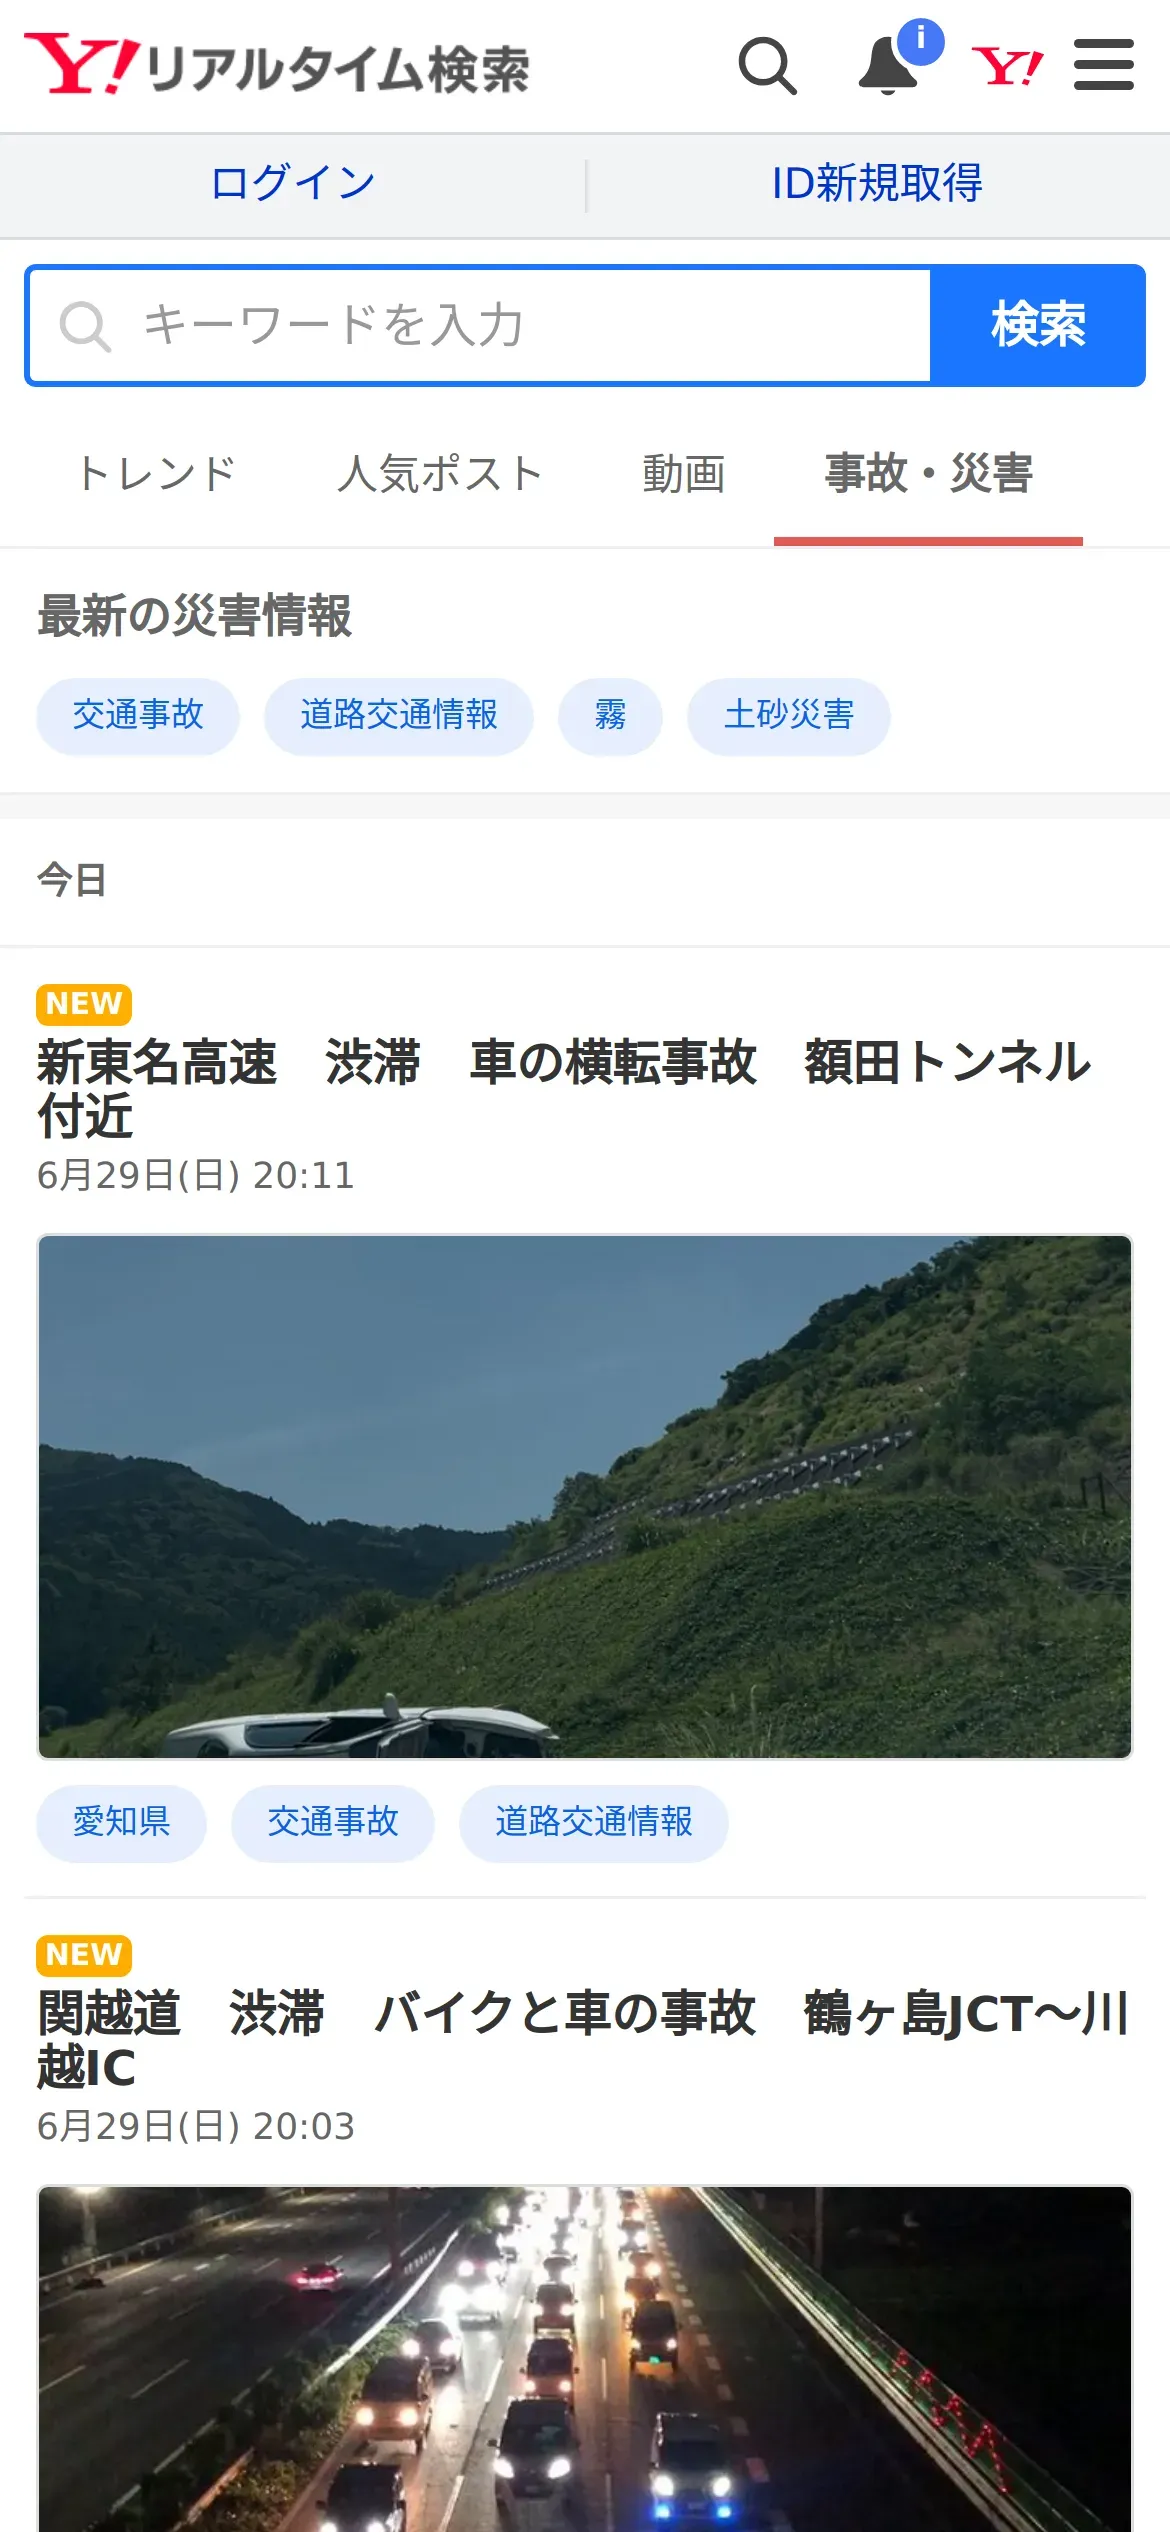Switch to the 動画 tab
This screenshot has height=2532, width=1170.
[x=684, y=474]
